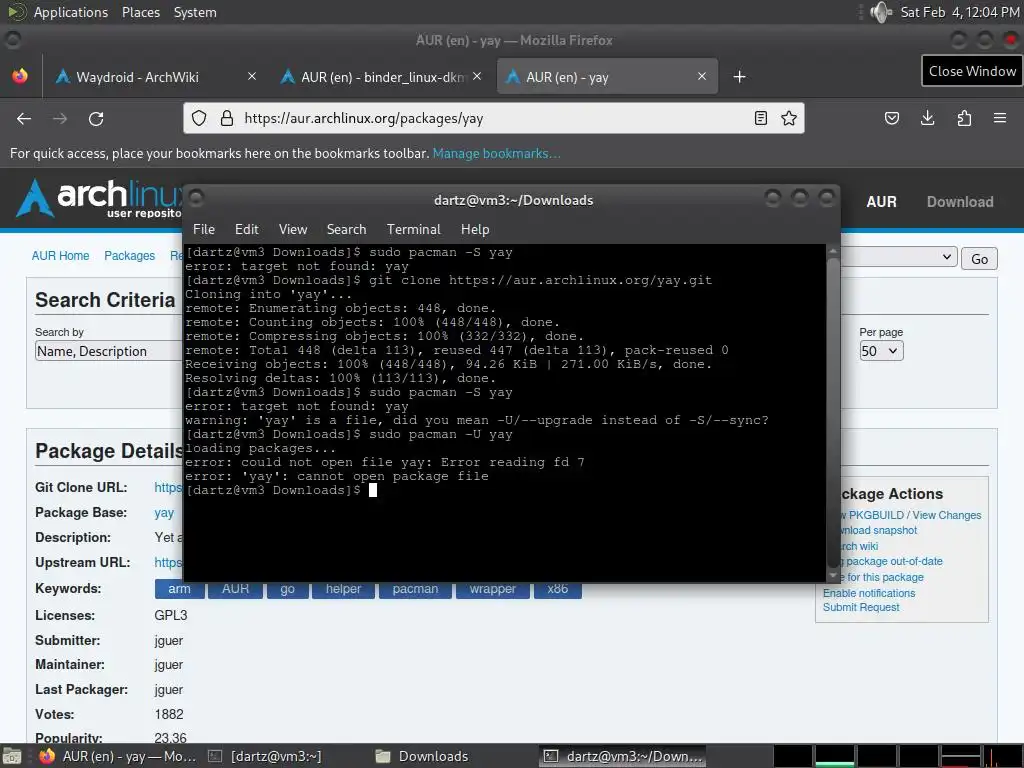Screen dimensions: 1024x768
Task: Click the Arch Linux logo
Action: click(98, 198)
